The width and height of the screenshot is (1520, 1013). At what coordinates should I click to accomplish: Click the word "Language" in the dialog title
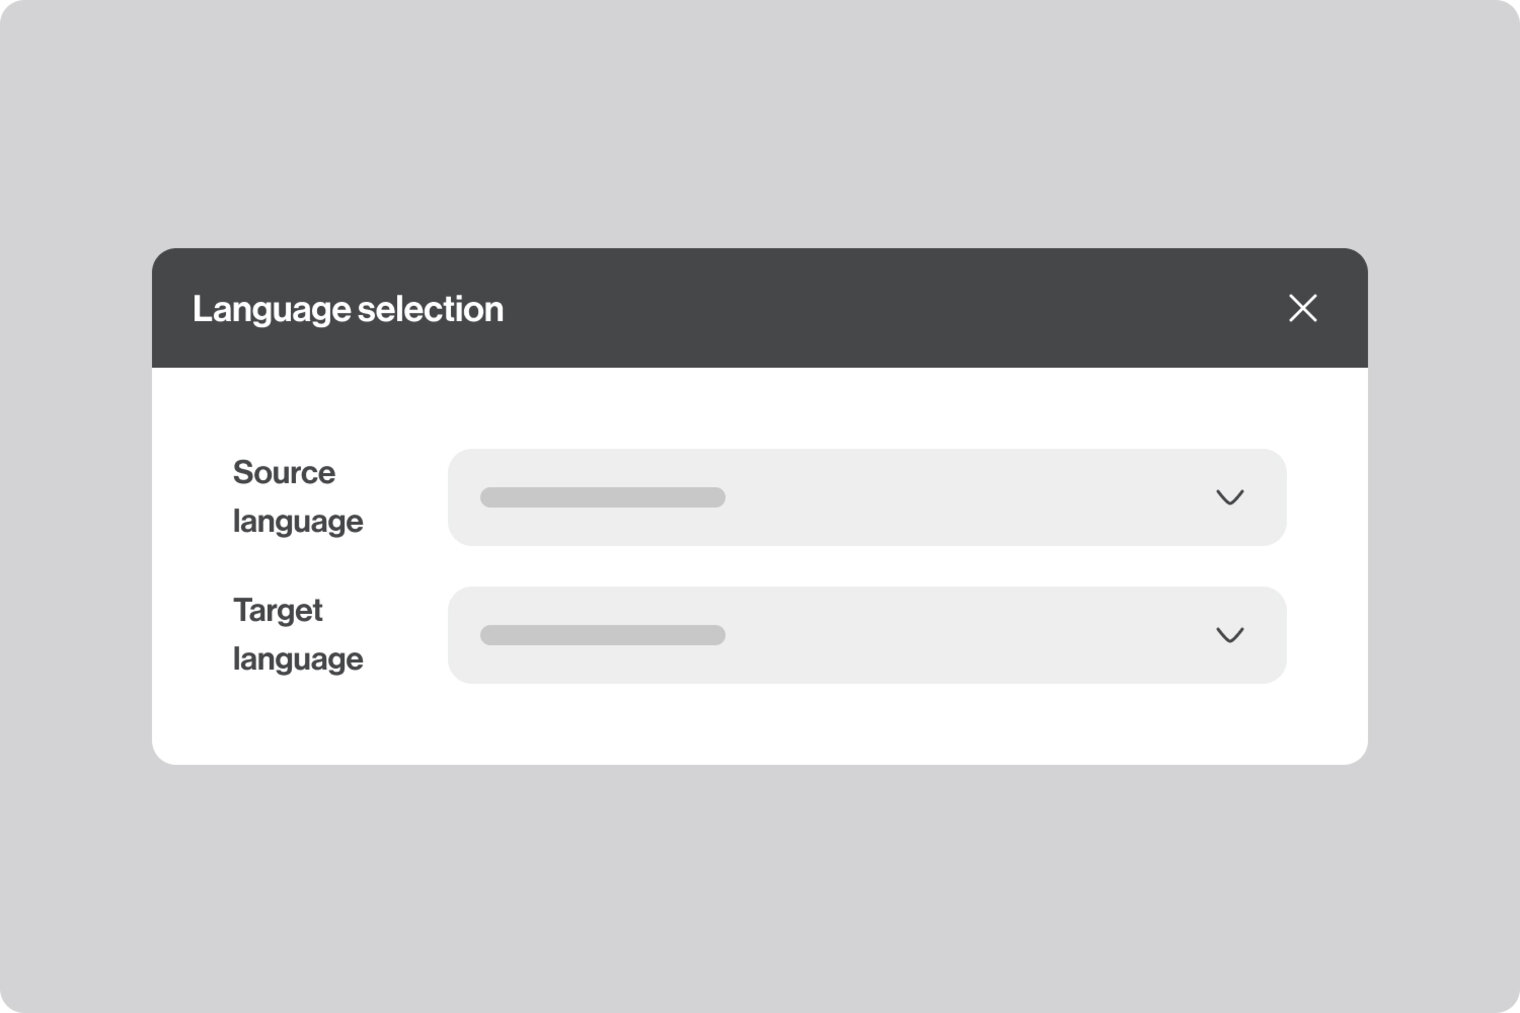[x=271, y=309]
